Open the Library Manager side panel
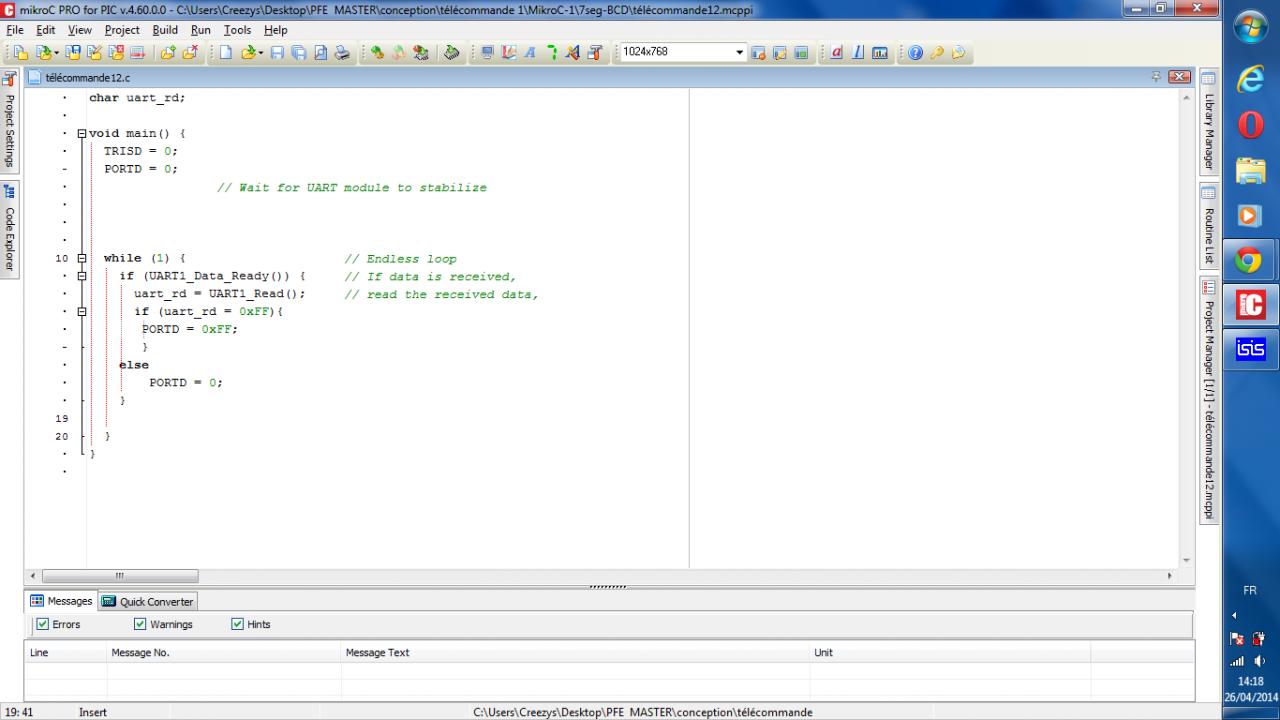Viewport: 1280px width, 720px height. (x=1208, y=122)
